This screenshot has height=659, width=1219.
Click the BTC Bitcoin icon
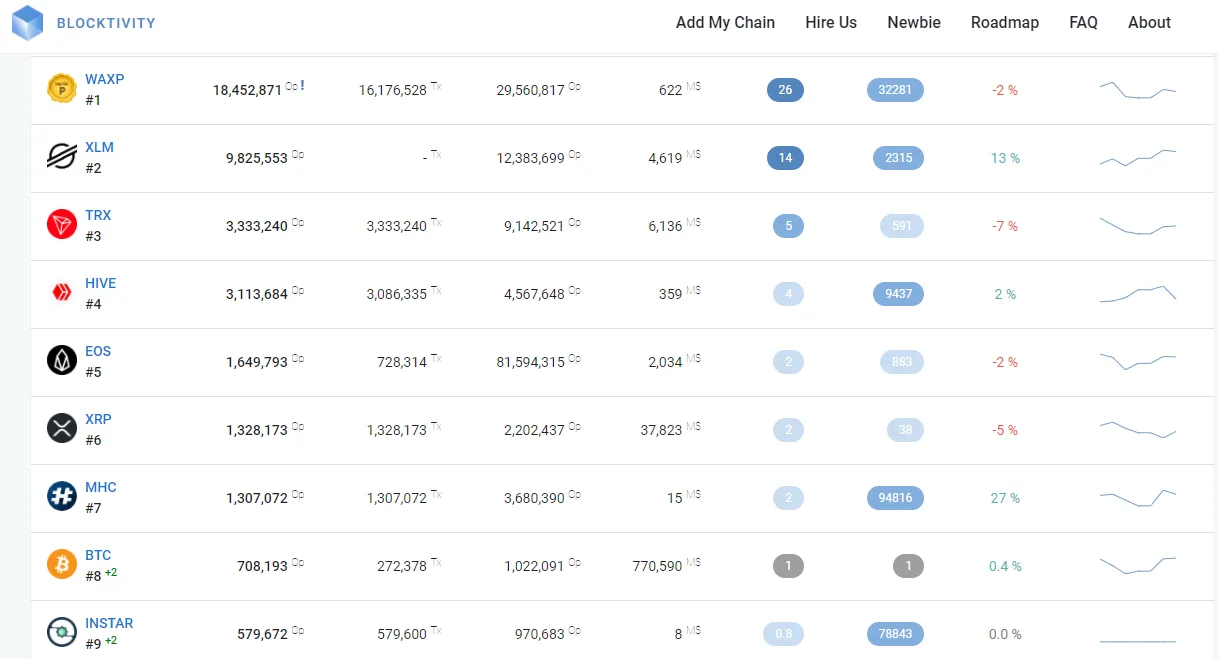62,565
